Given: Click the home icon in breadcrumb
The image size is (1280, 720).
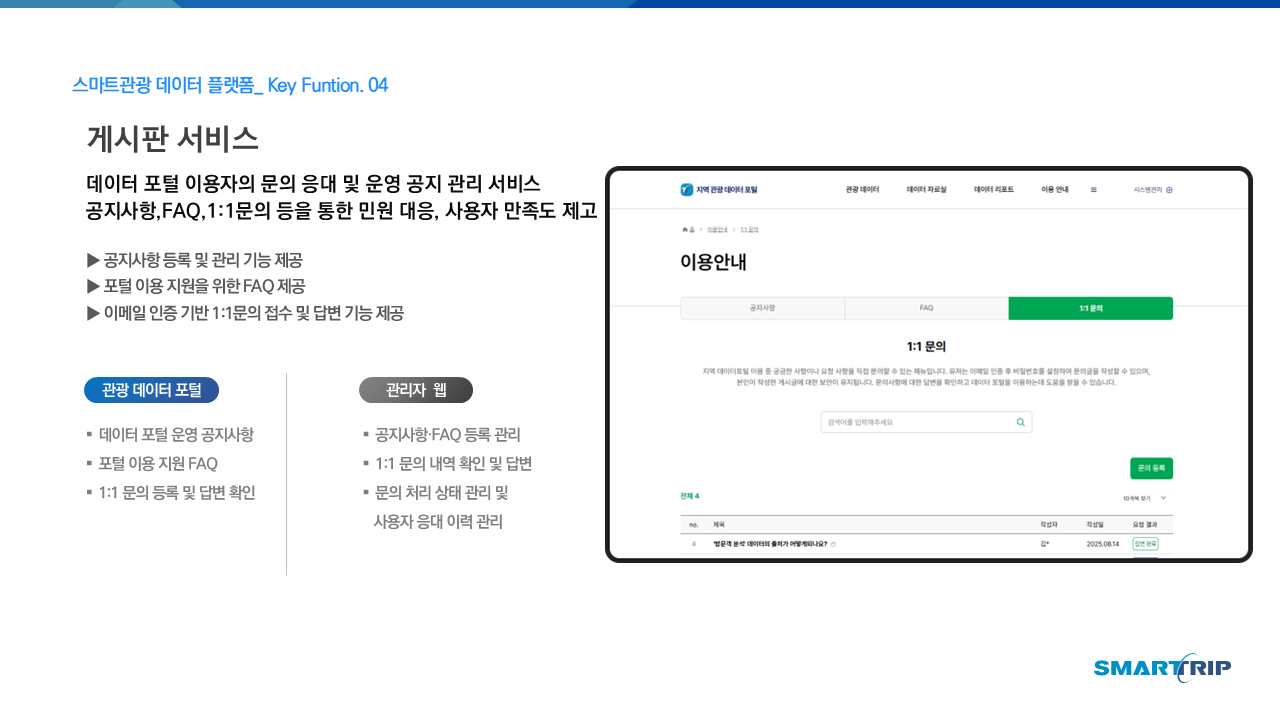Looking at the screenshot, I should (685, 229).
